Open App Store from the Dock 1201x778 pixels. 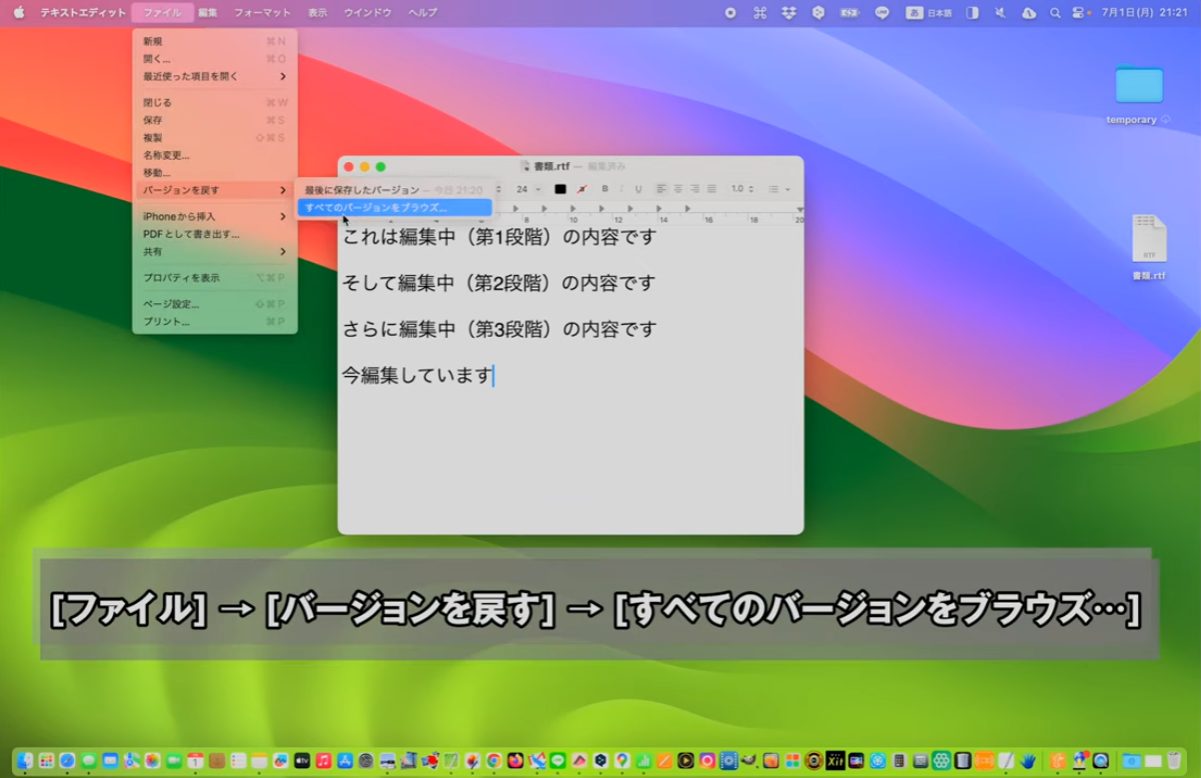click(345, 761)
